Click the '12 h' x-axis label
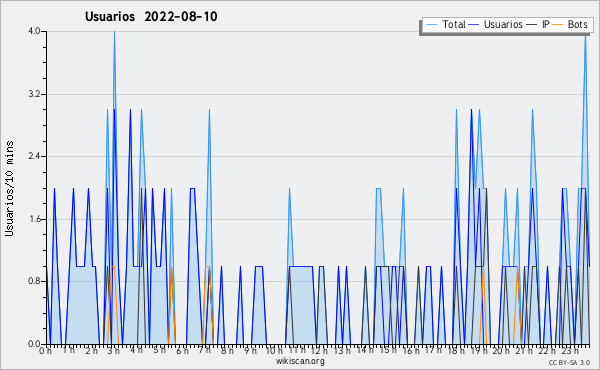This screenshot has height=370, width=600. [319, 351]
